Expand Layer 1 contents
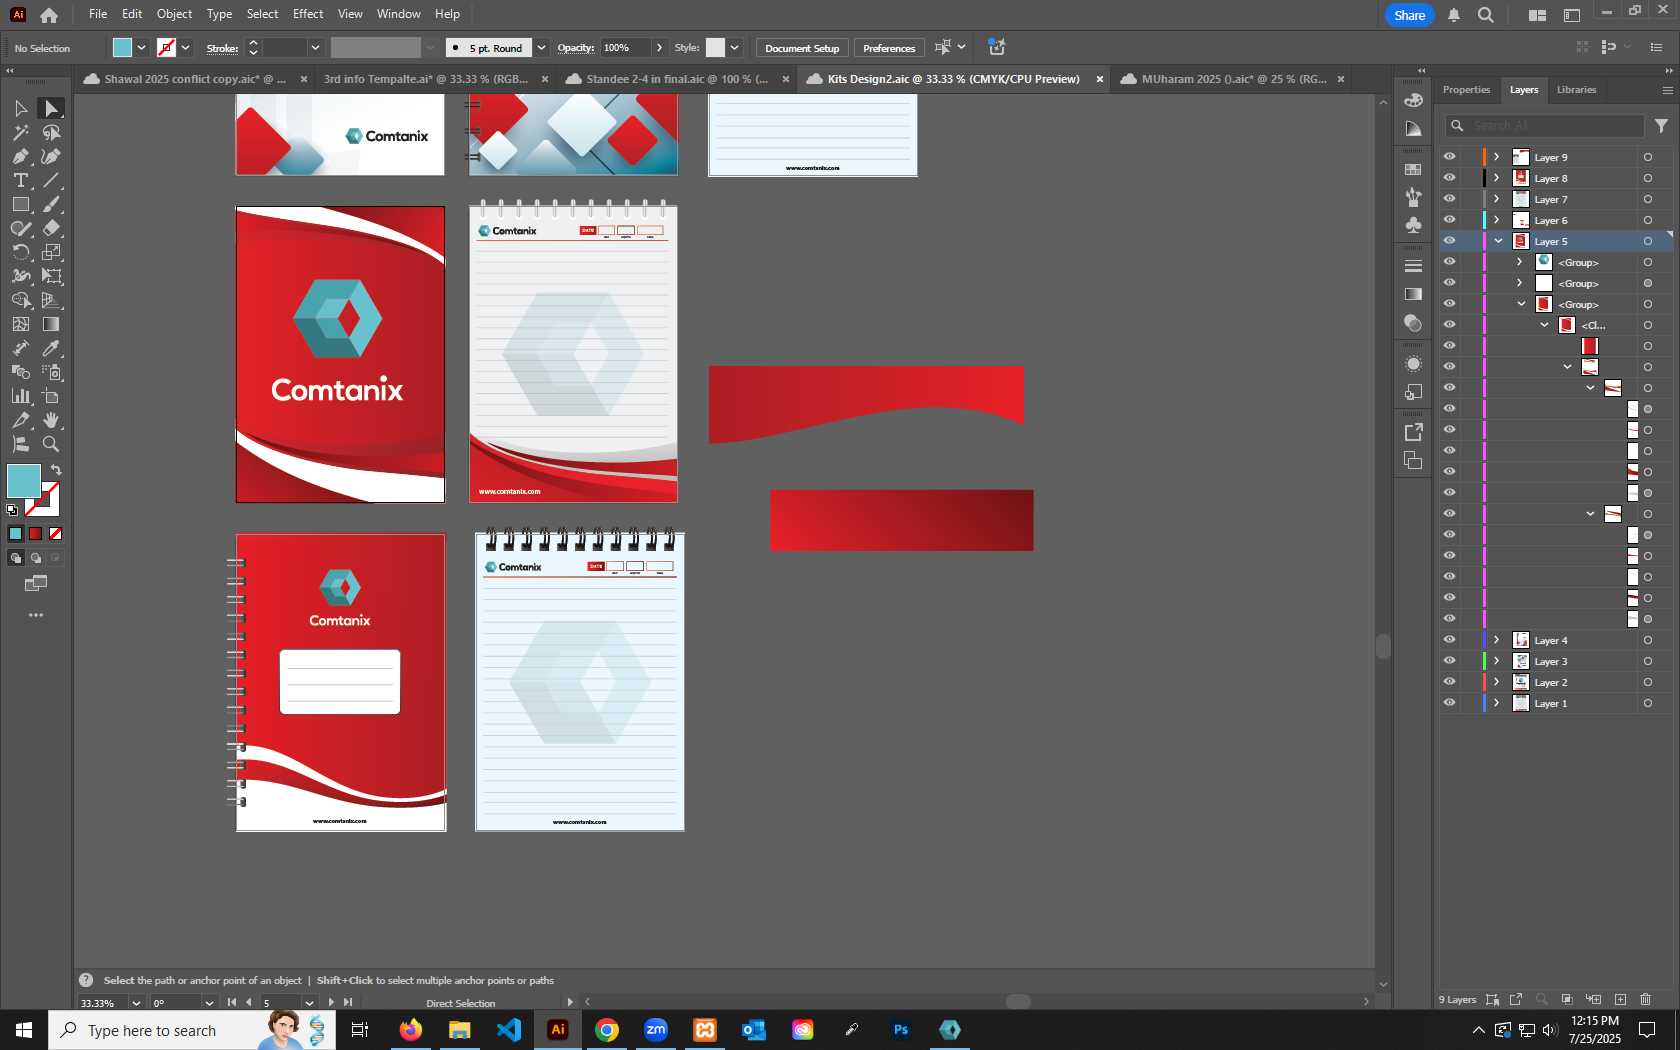The image size is (1680, 1050). pyautogui.click(x=1497, y=703)
